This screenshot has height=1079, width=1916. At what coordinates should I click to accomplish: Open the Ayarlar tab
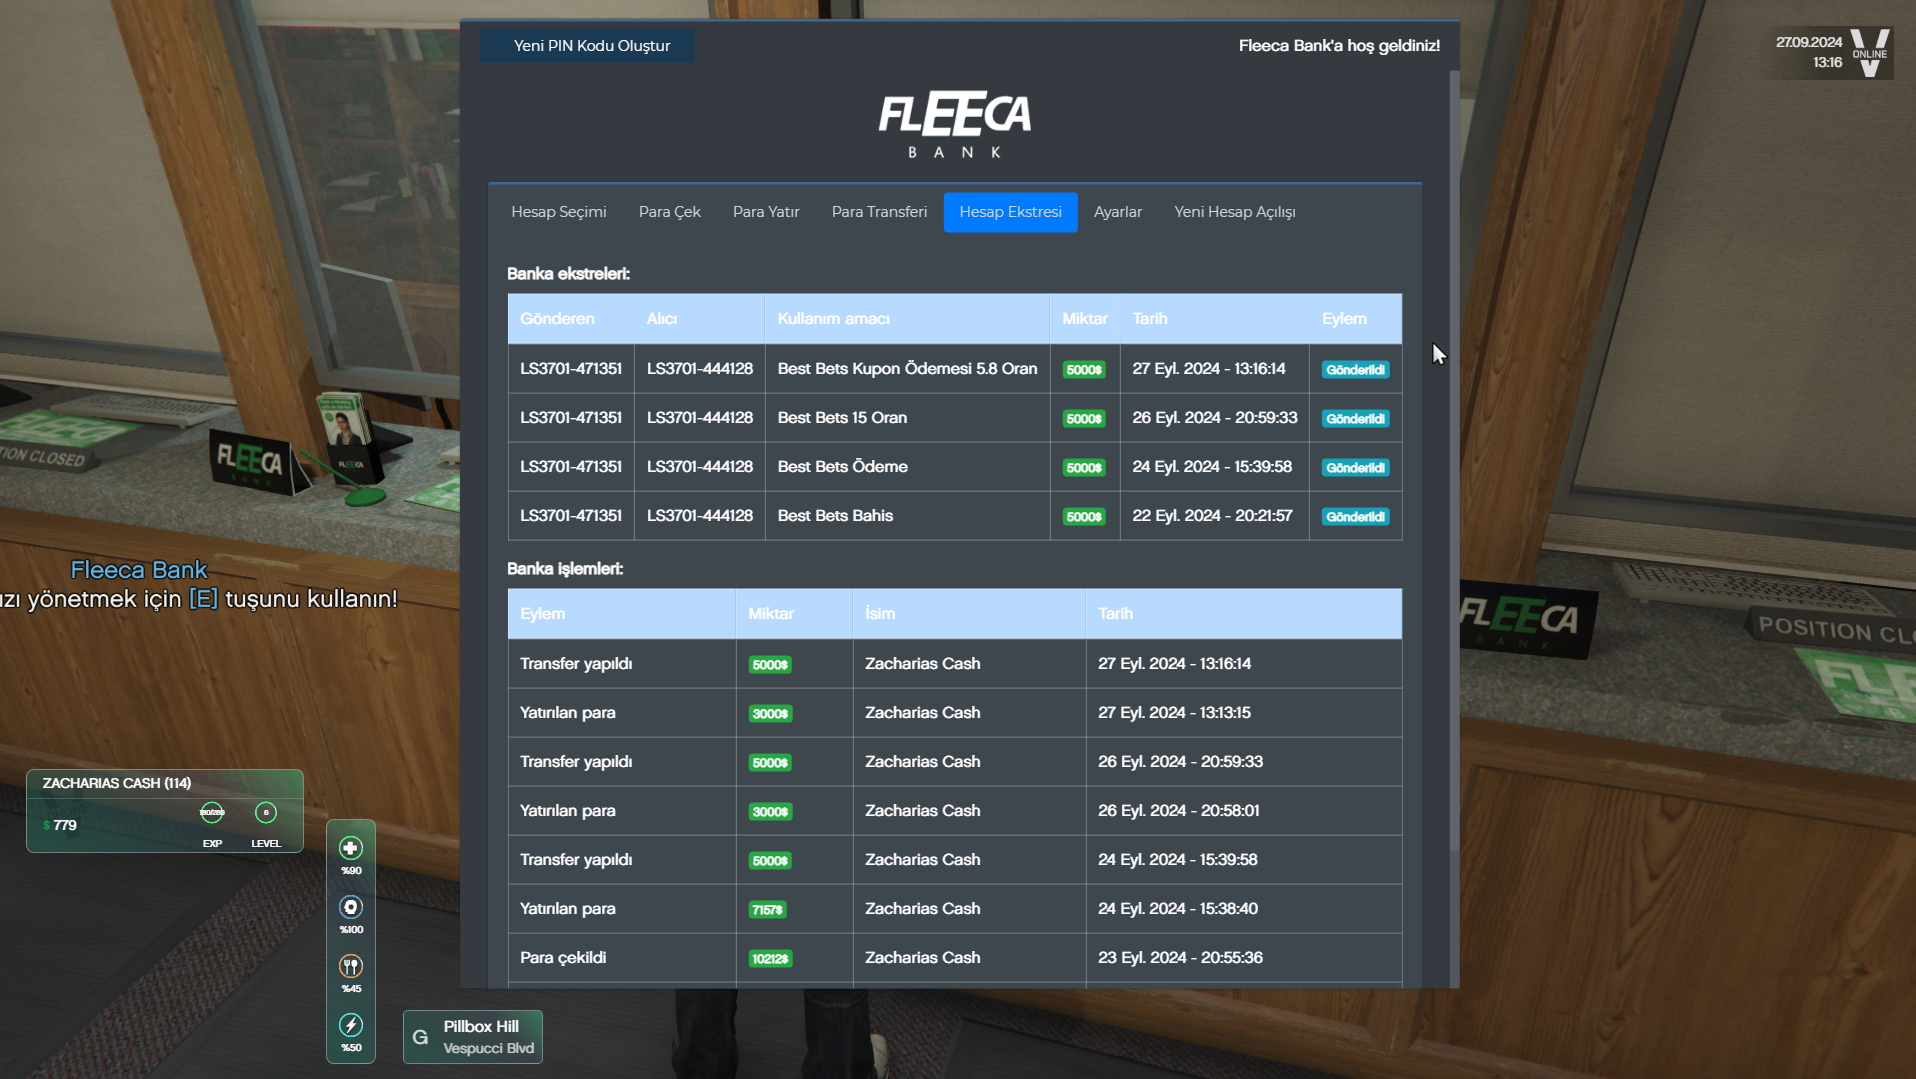1118,212
